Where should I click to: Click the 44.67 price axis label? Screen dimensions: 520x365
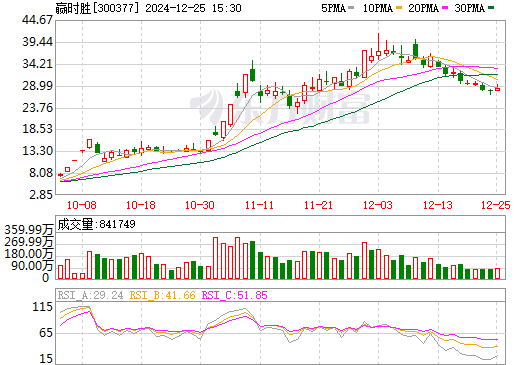(x=37, y=20)
